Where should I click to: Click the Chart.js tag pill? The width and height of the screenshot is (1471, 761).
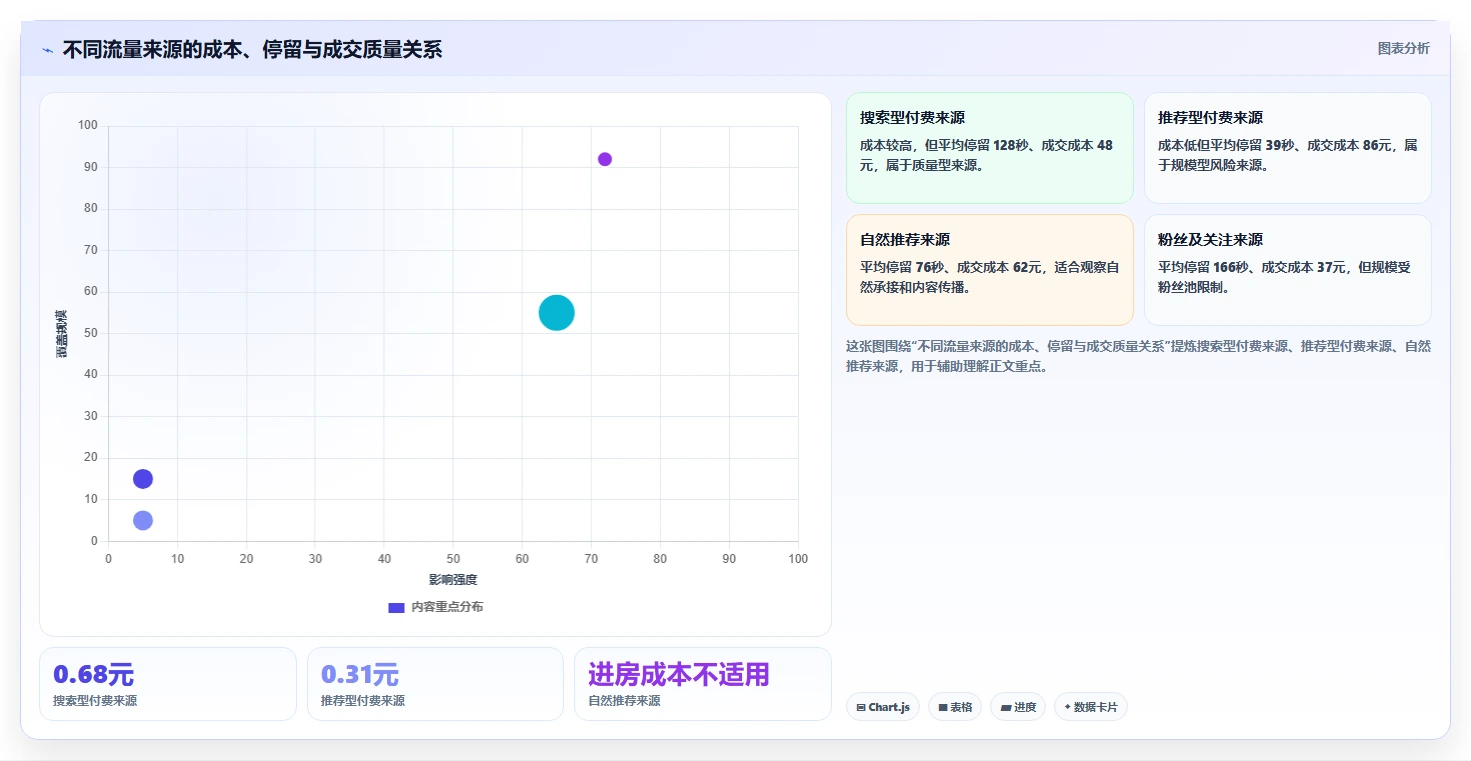pyautogui.click(x=882, y=707)
